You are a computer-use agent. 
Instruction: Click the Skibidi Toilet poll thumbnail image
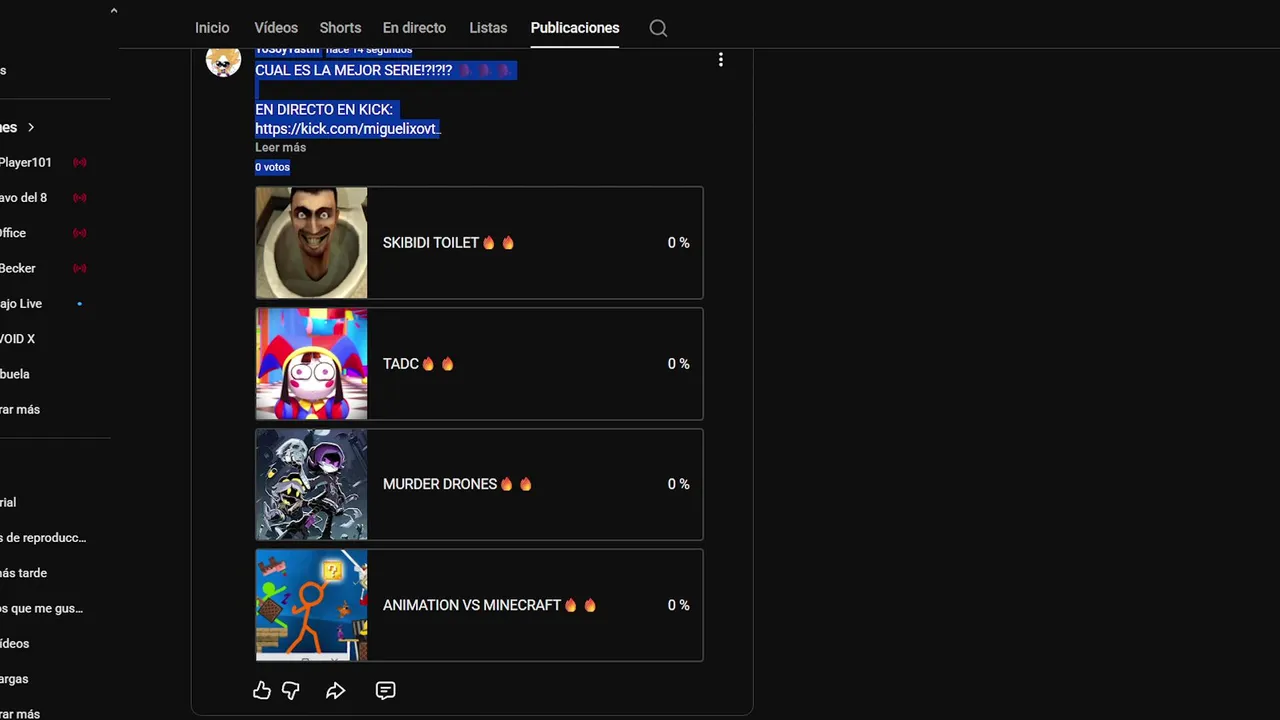click(x=311, y=243)
